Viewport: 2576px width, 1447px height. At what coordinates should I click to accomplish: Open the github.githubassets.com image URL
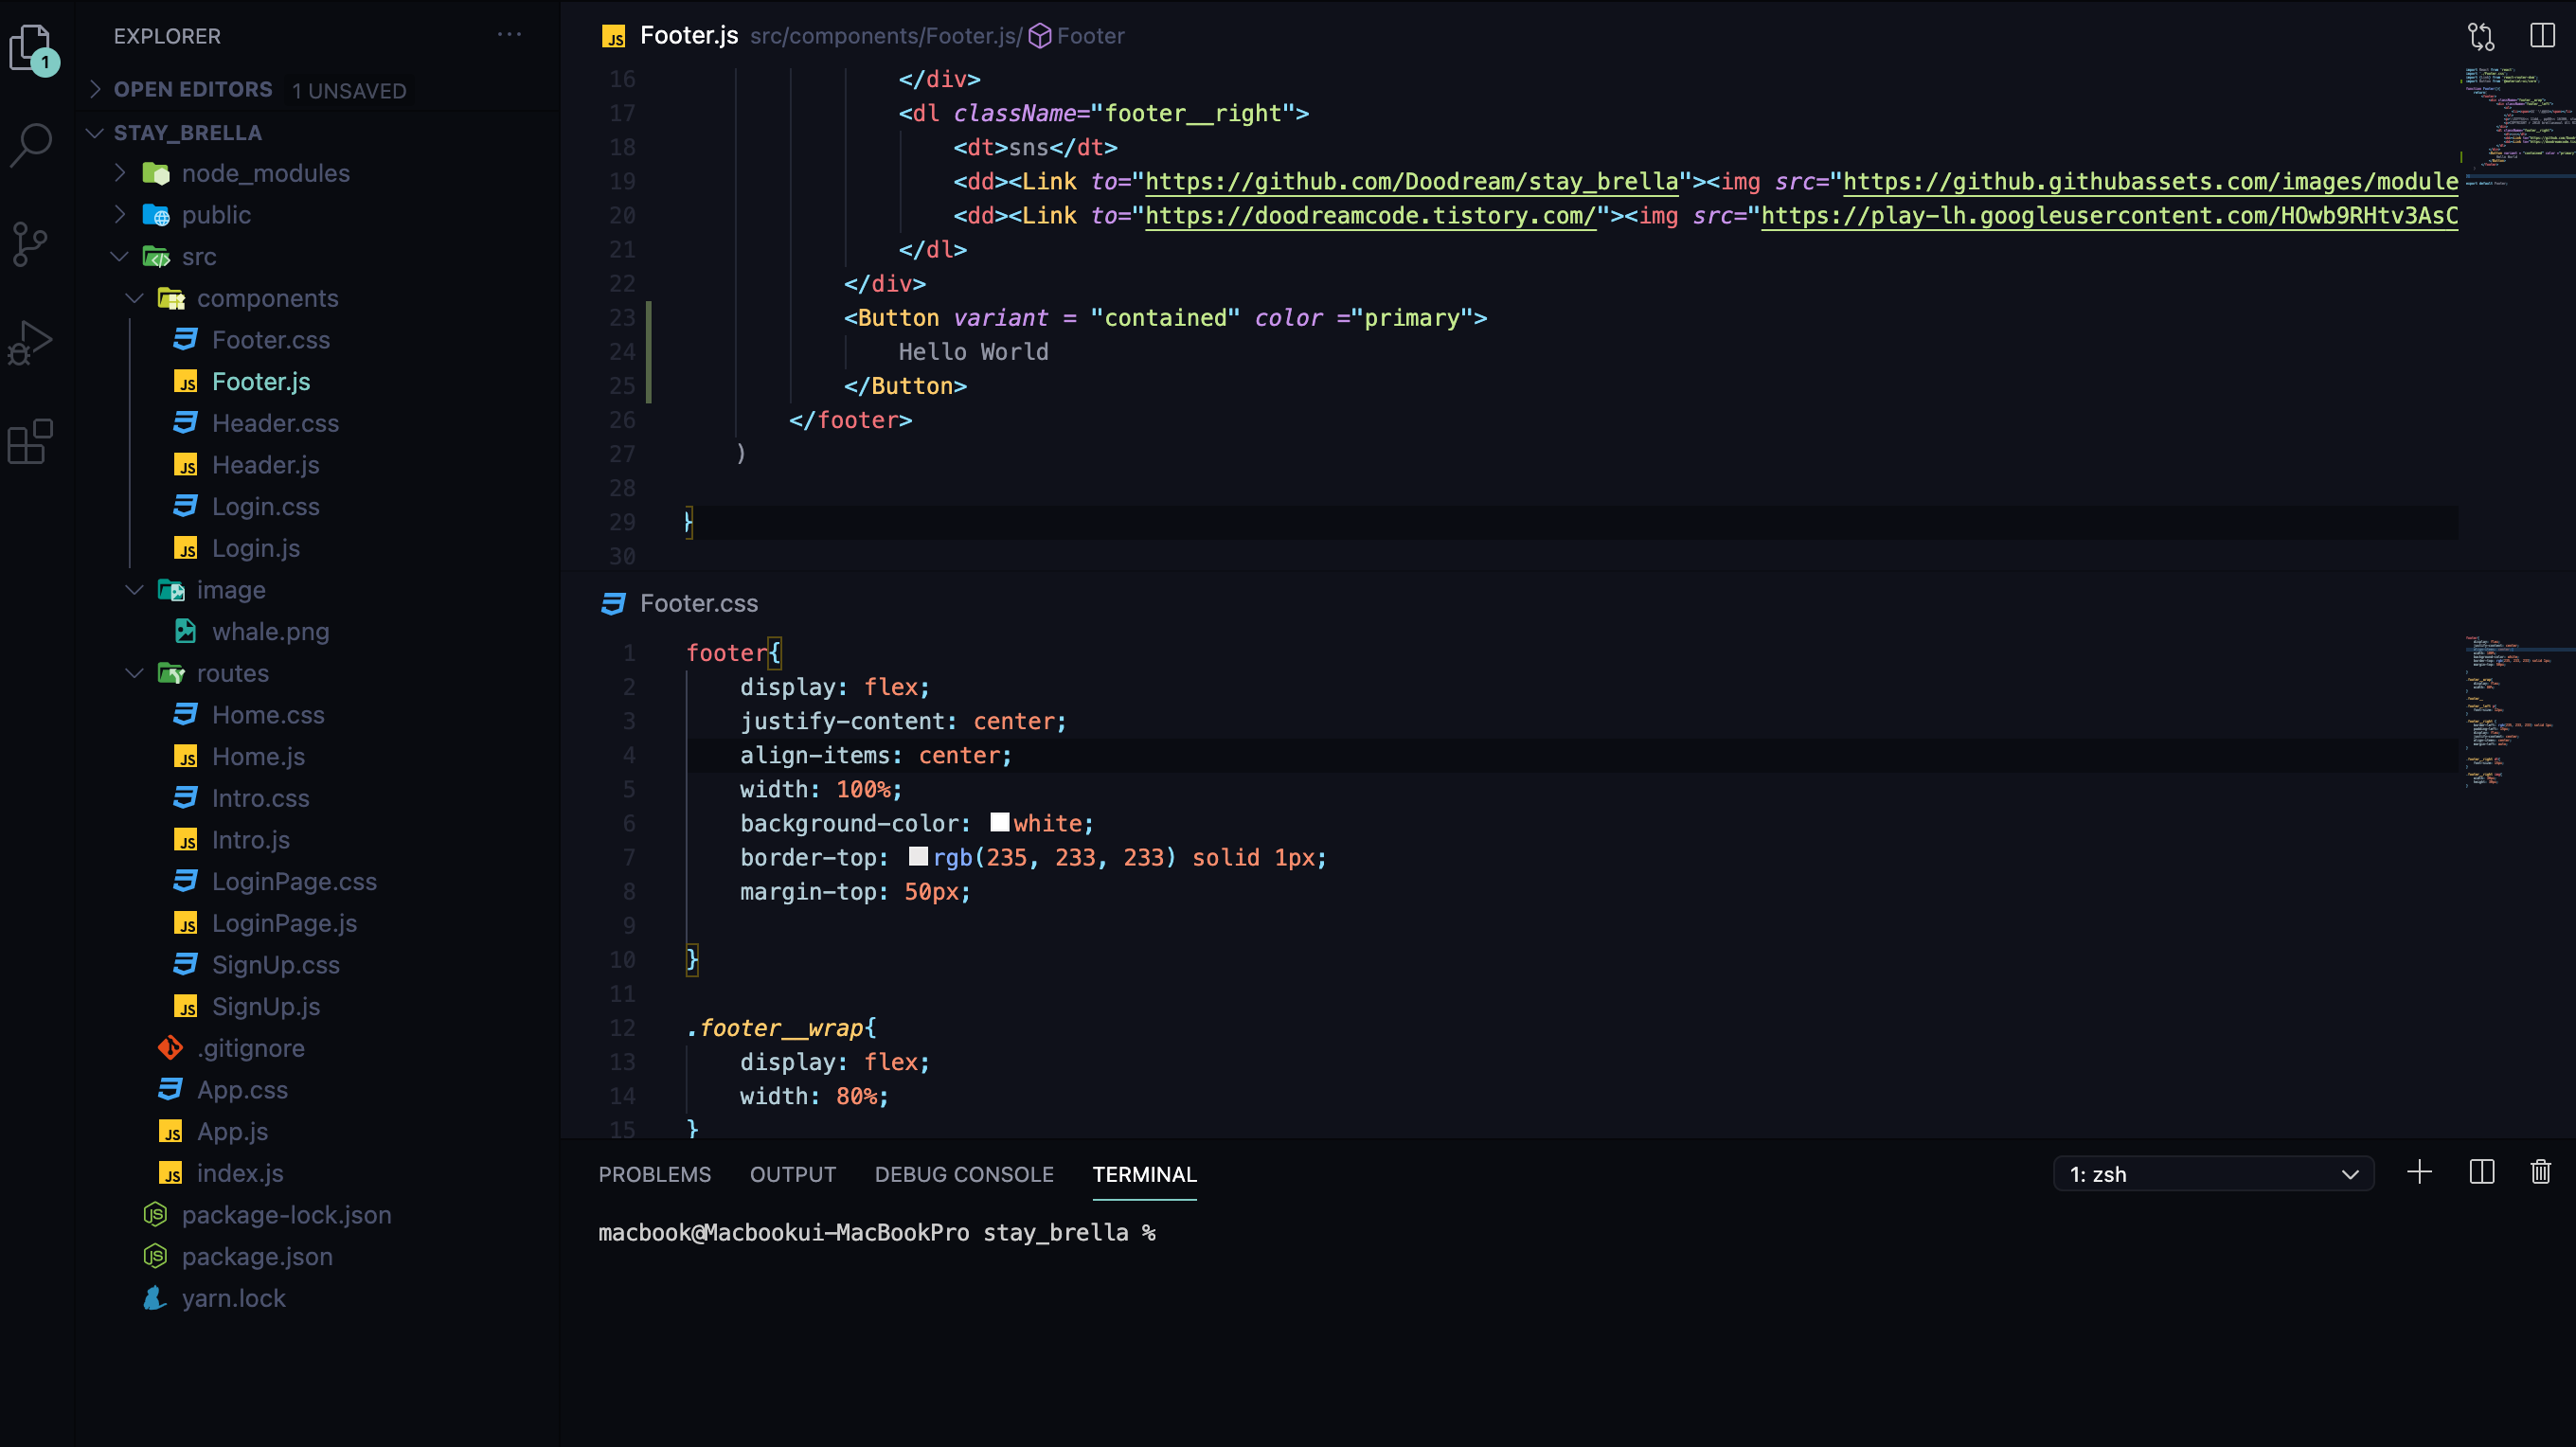(2150, 182)
